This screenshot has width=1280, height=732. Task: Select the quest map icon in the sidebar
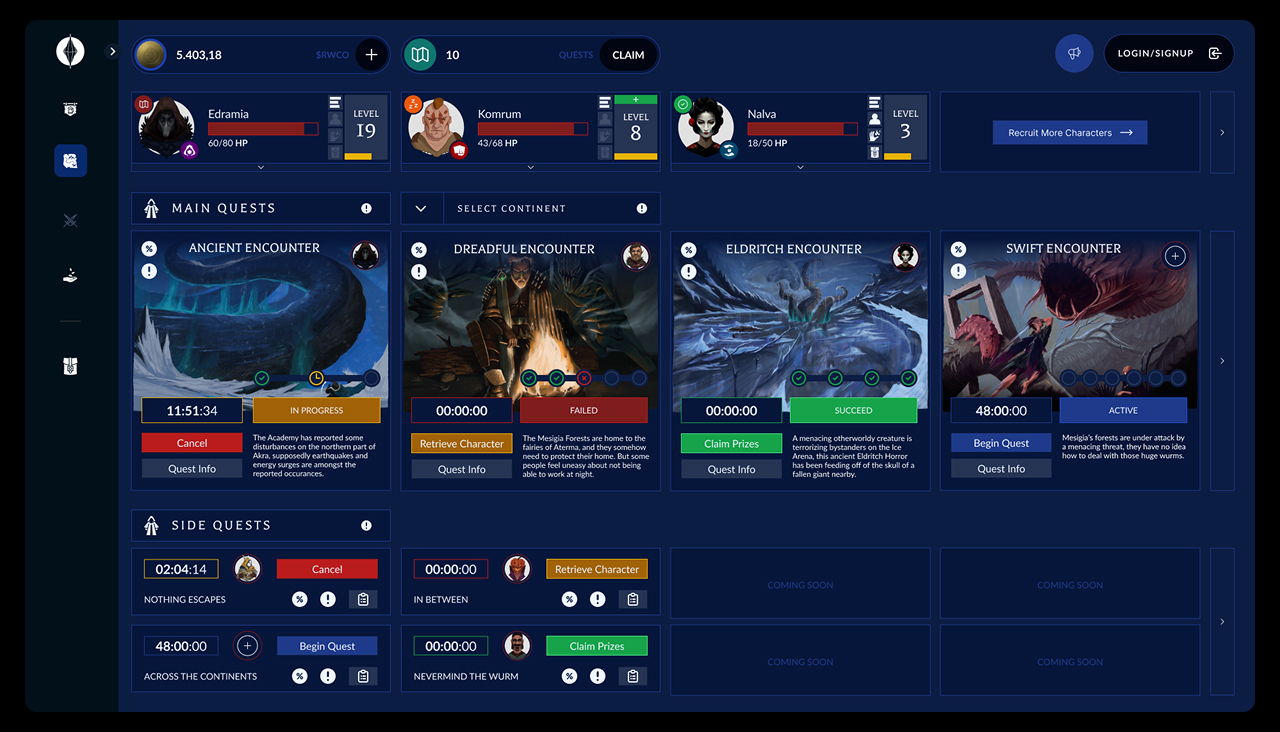tap(70, 160)
